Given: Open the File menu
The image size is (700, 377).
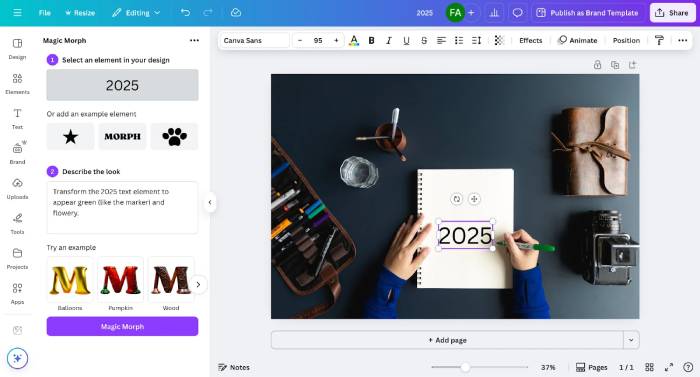Looking at the screenshot, I should pos(45,13).
